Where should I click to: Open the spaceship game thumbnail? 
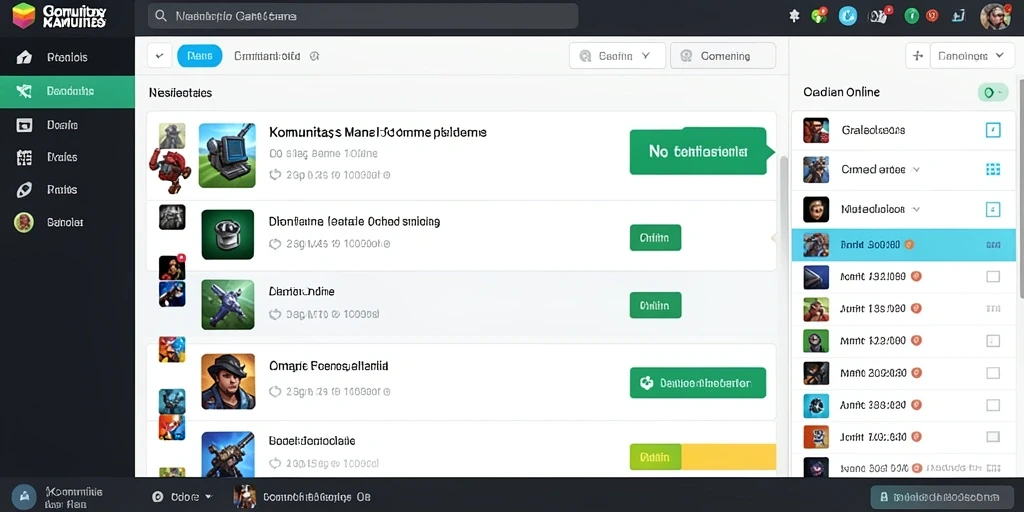227,304
